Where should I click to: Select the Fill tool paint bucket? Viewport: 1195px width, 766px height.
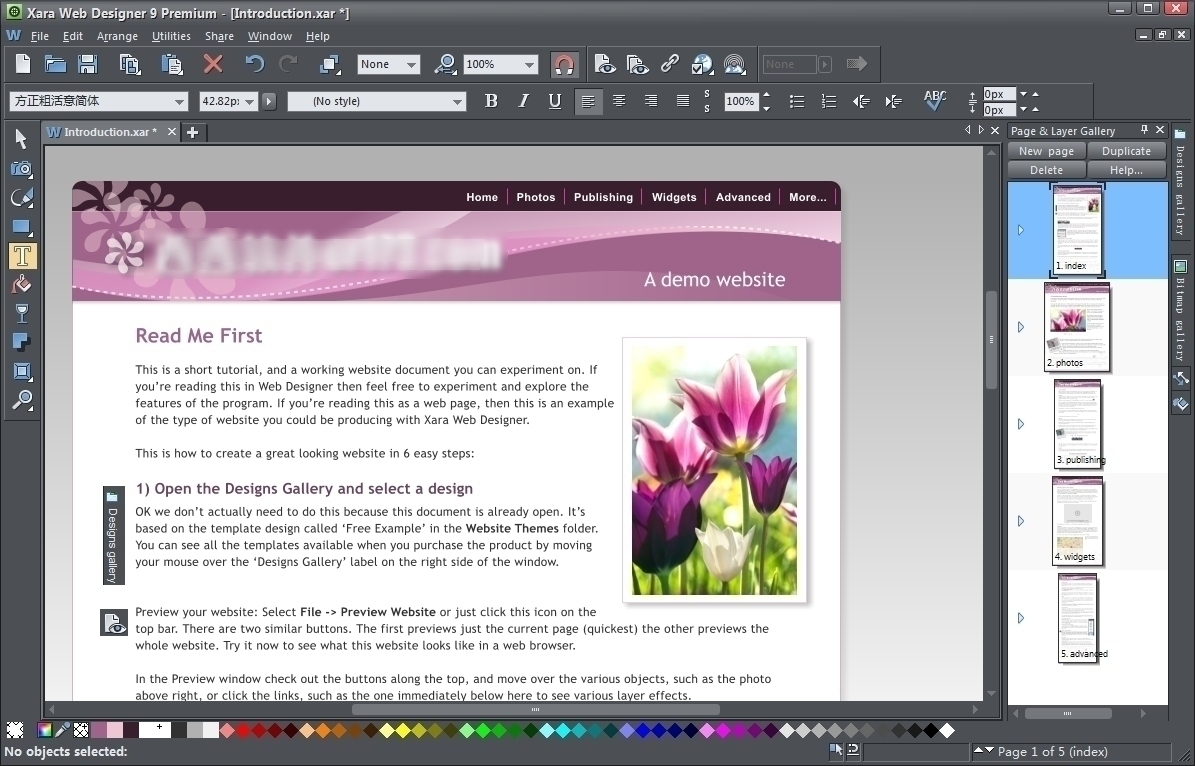coord(21,285)
